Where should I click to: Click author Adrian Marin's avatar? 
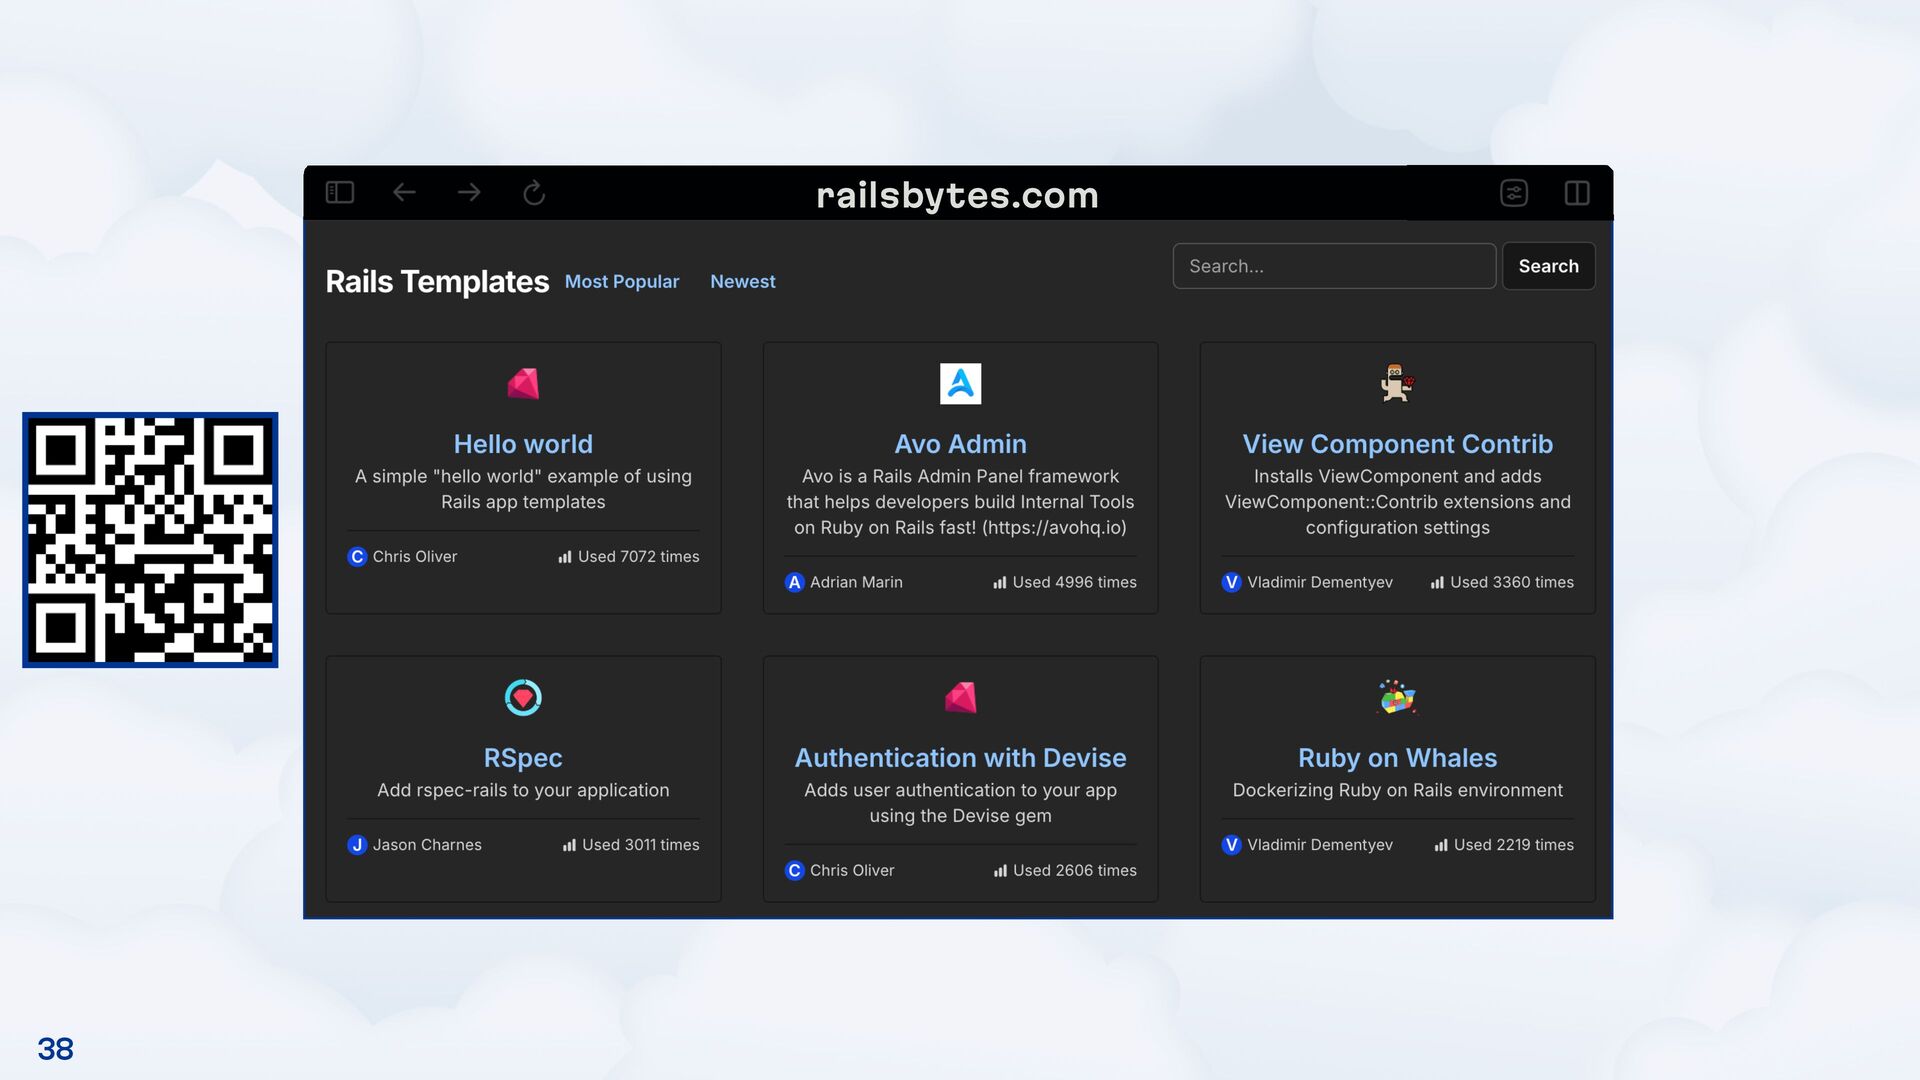[x=794, y=582]
